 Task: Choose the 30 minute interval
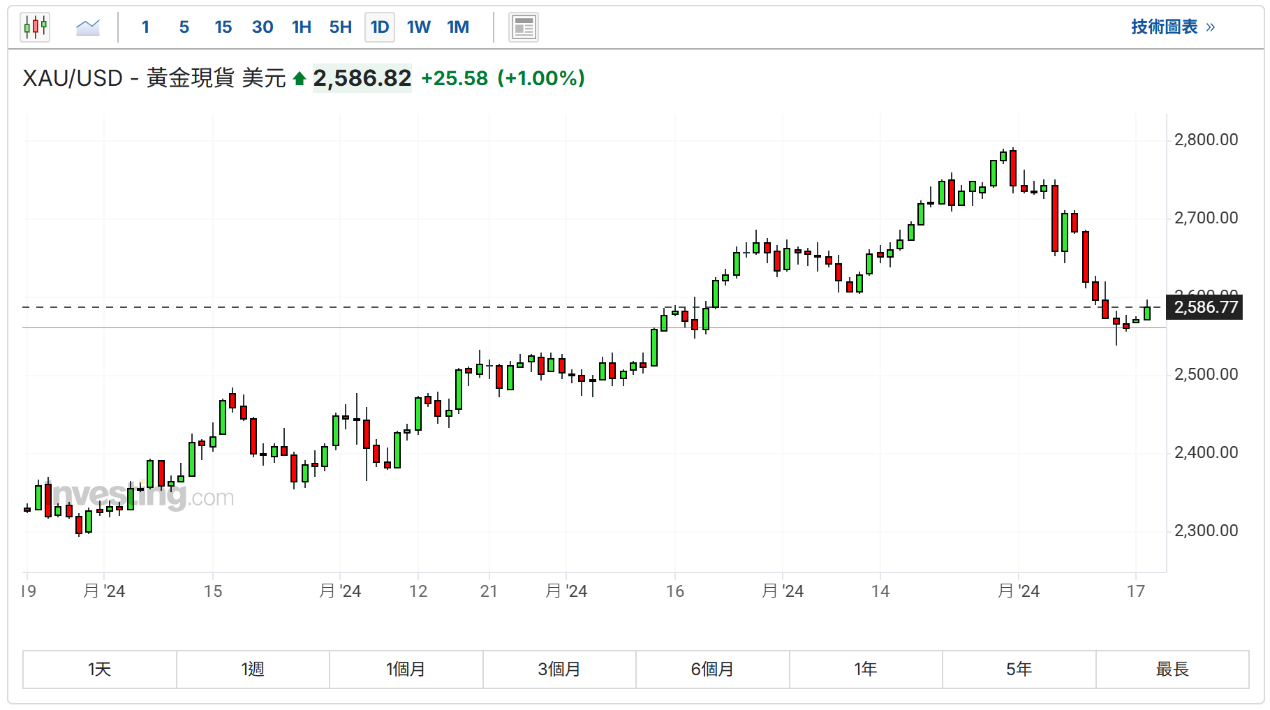coord(262,27)
